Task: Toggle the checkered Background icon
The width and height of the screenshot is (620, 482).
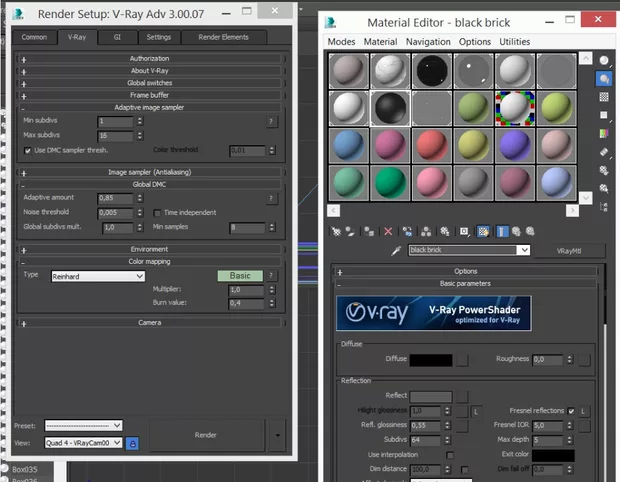Action: pyautogui.click(x=604, y=98)
